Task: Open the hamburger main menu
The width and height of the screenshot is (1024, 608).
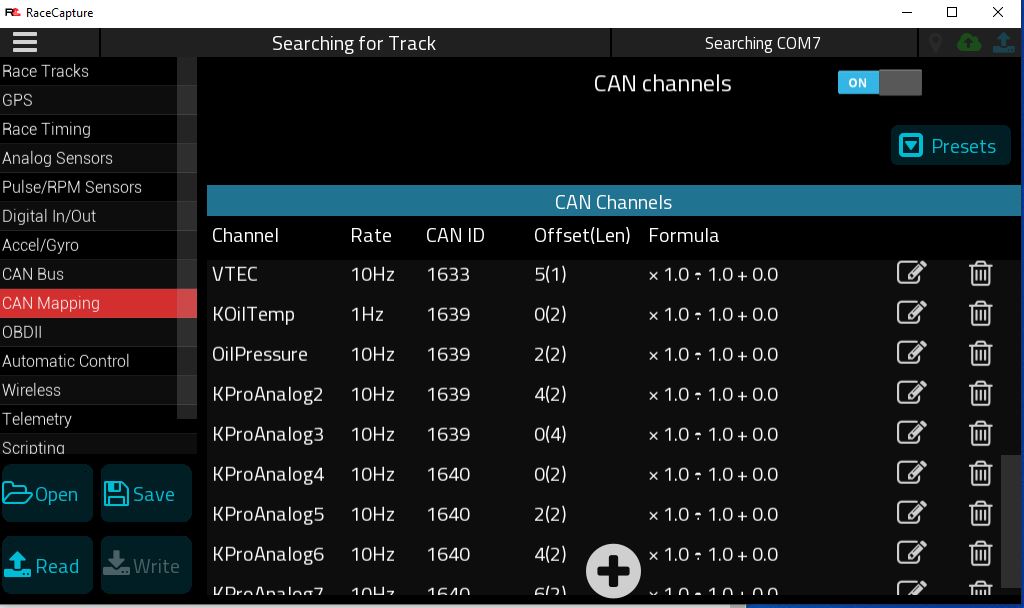Action: (25, 42)
